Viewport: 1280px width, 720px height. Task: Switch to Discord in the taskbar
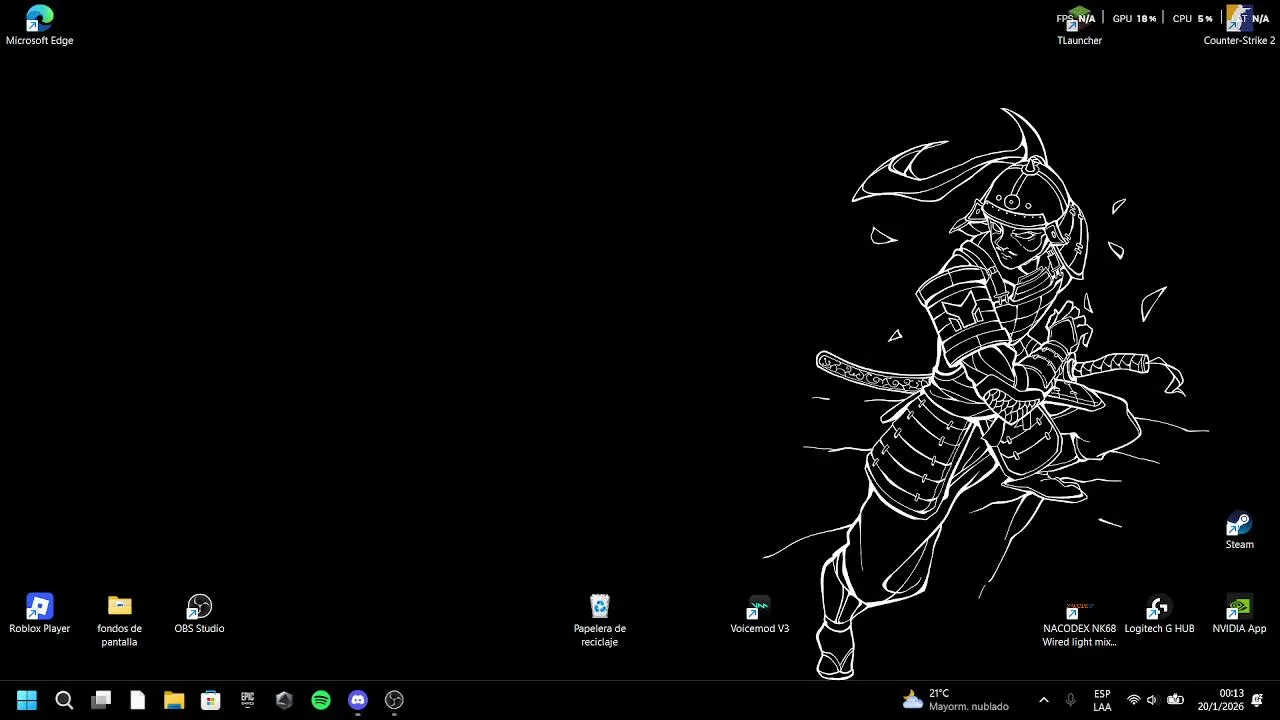coord(358,700)
